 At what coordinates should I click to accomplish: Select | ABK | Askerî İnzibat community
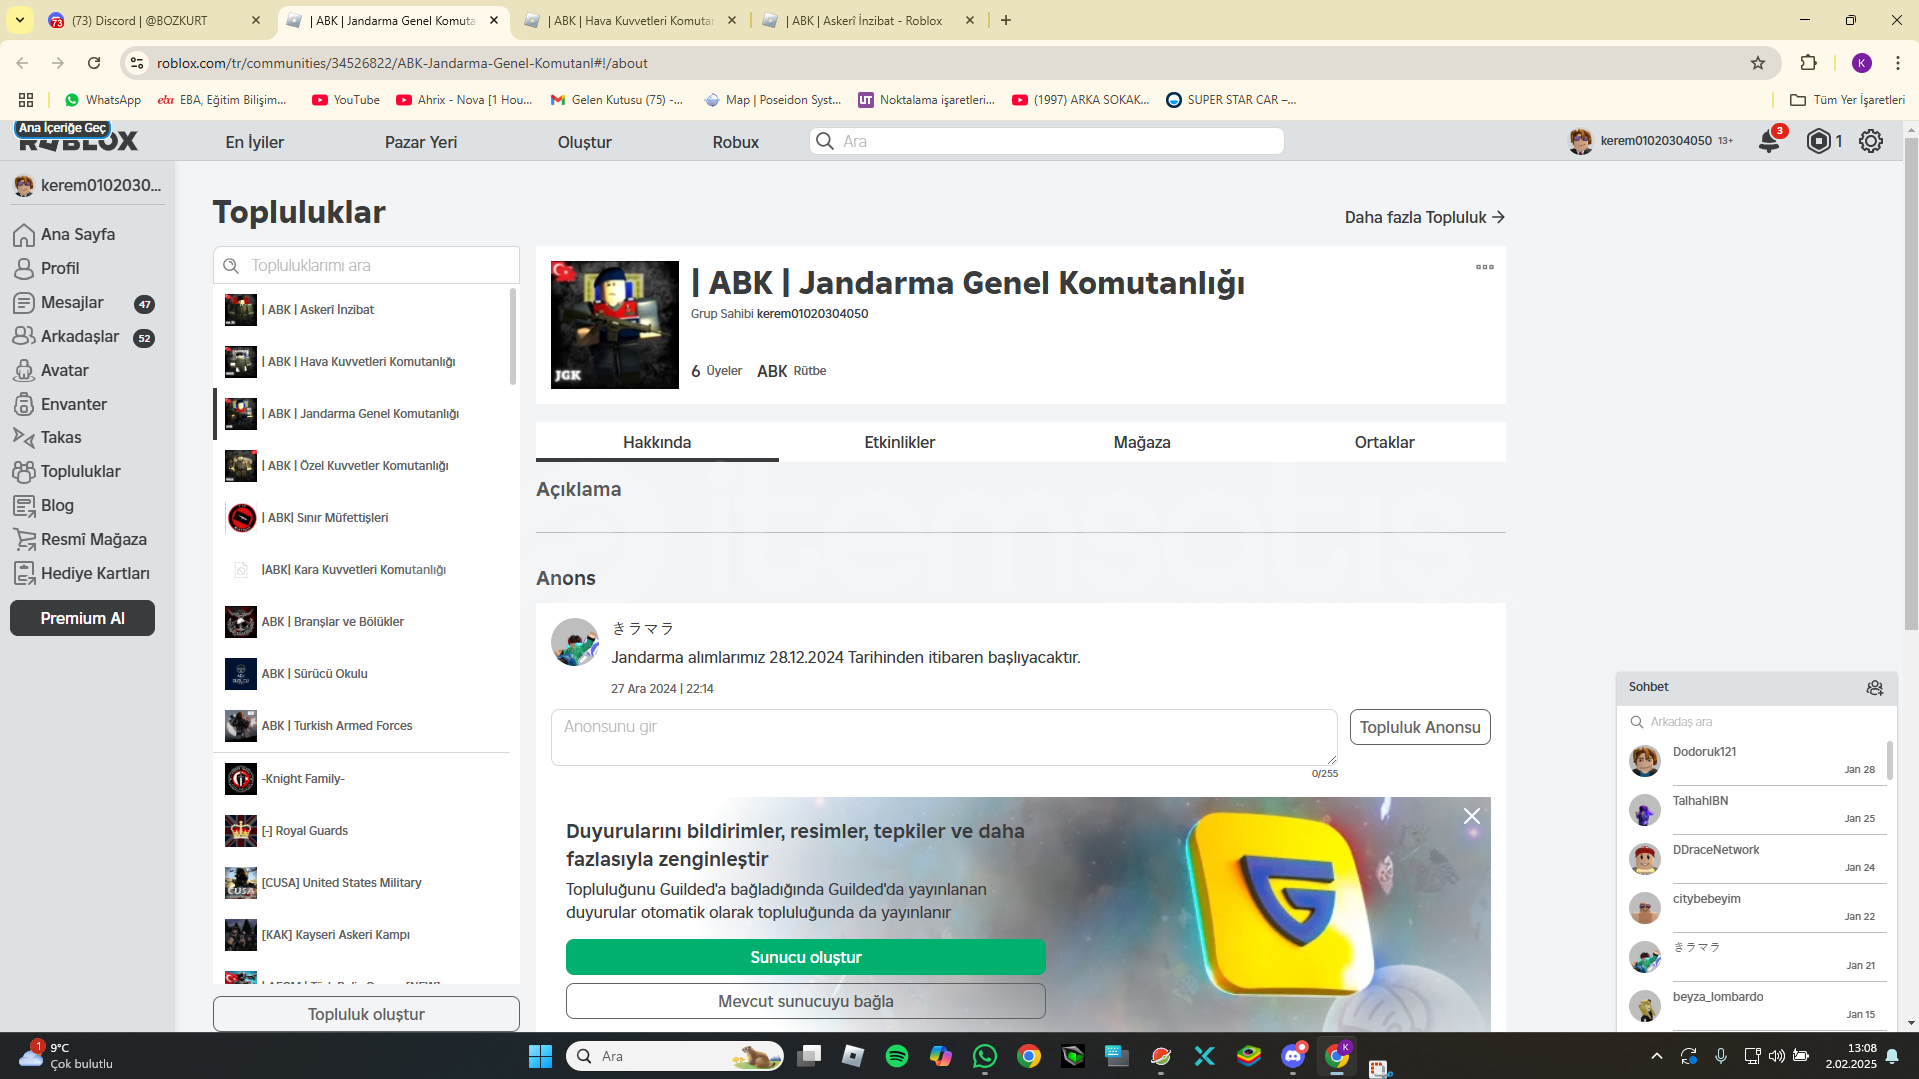[x=362, y=310]
